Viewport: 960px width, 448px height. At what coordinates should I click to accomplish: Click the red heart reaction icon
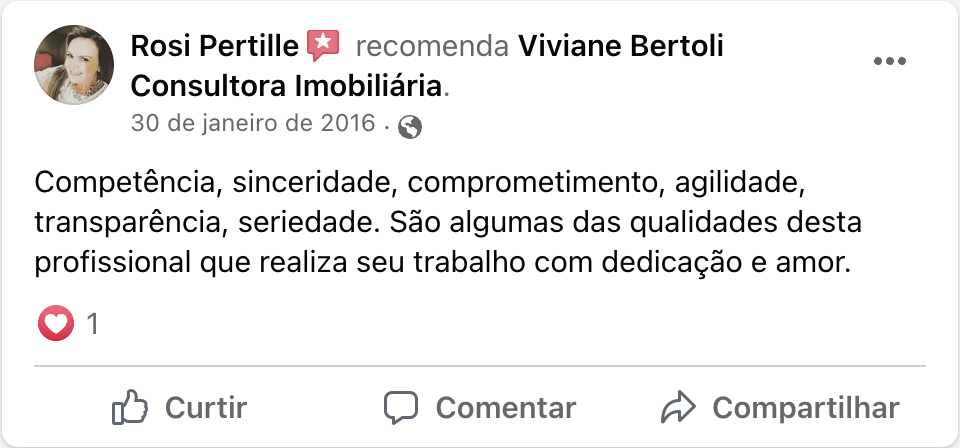pos(56,323)
